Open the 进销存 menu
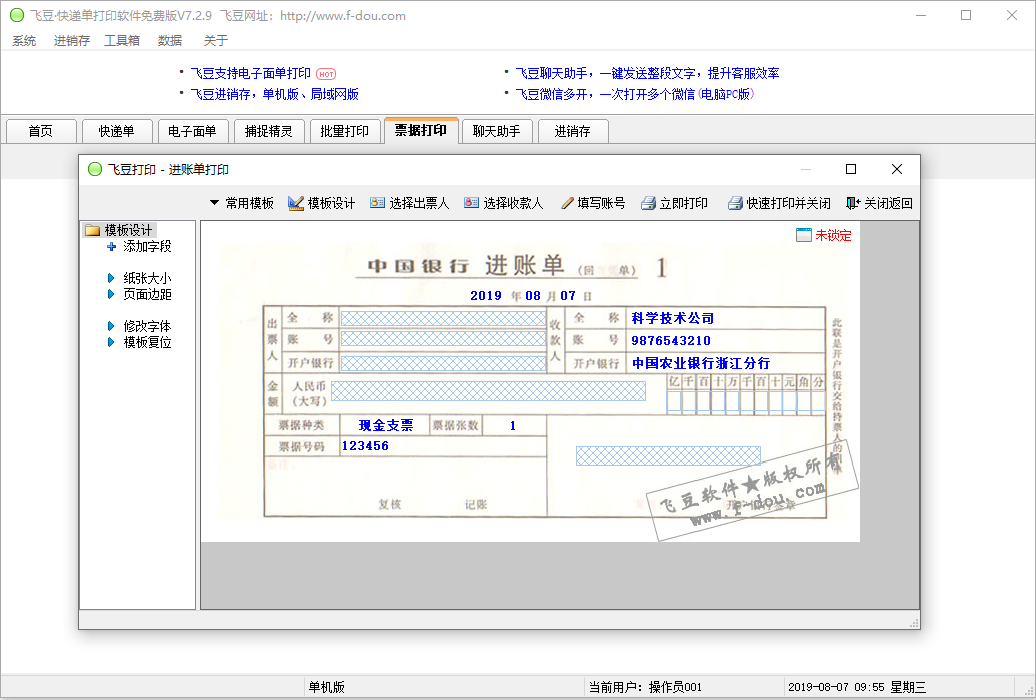 pos(71,40)
